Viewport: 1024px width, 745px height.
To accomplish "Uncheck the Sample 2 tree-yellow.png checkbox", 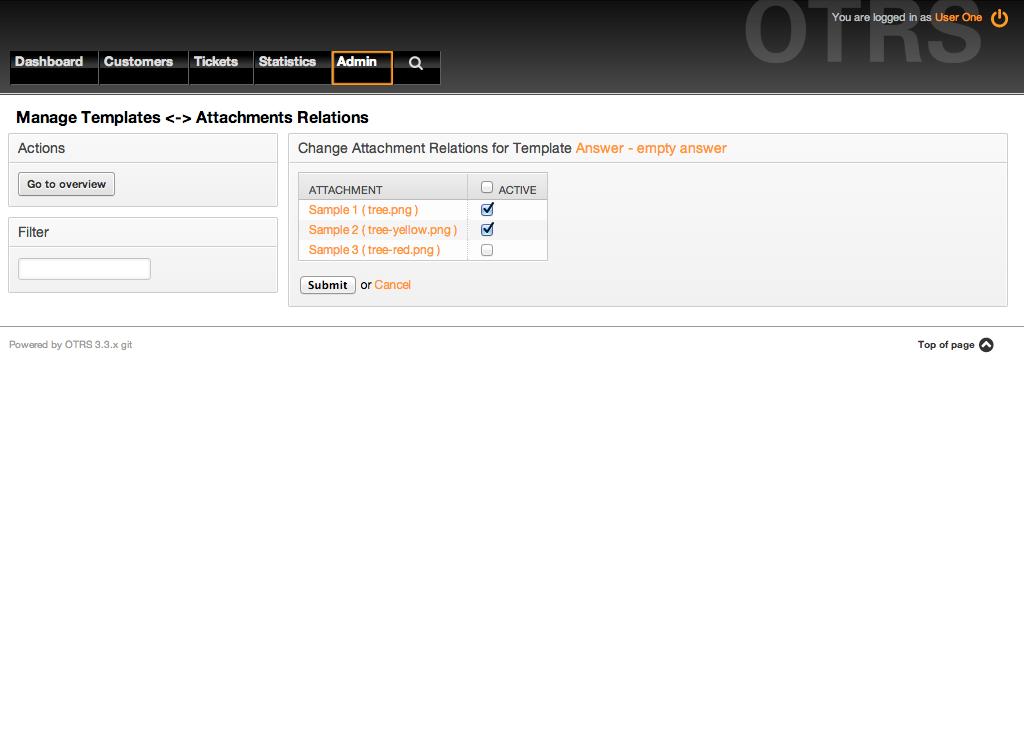I will click(488, 230).
